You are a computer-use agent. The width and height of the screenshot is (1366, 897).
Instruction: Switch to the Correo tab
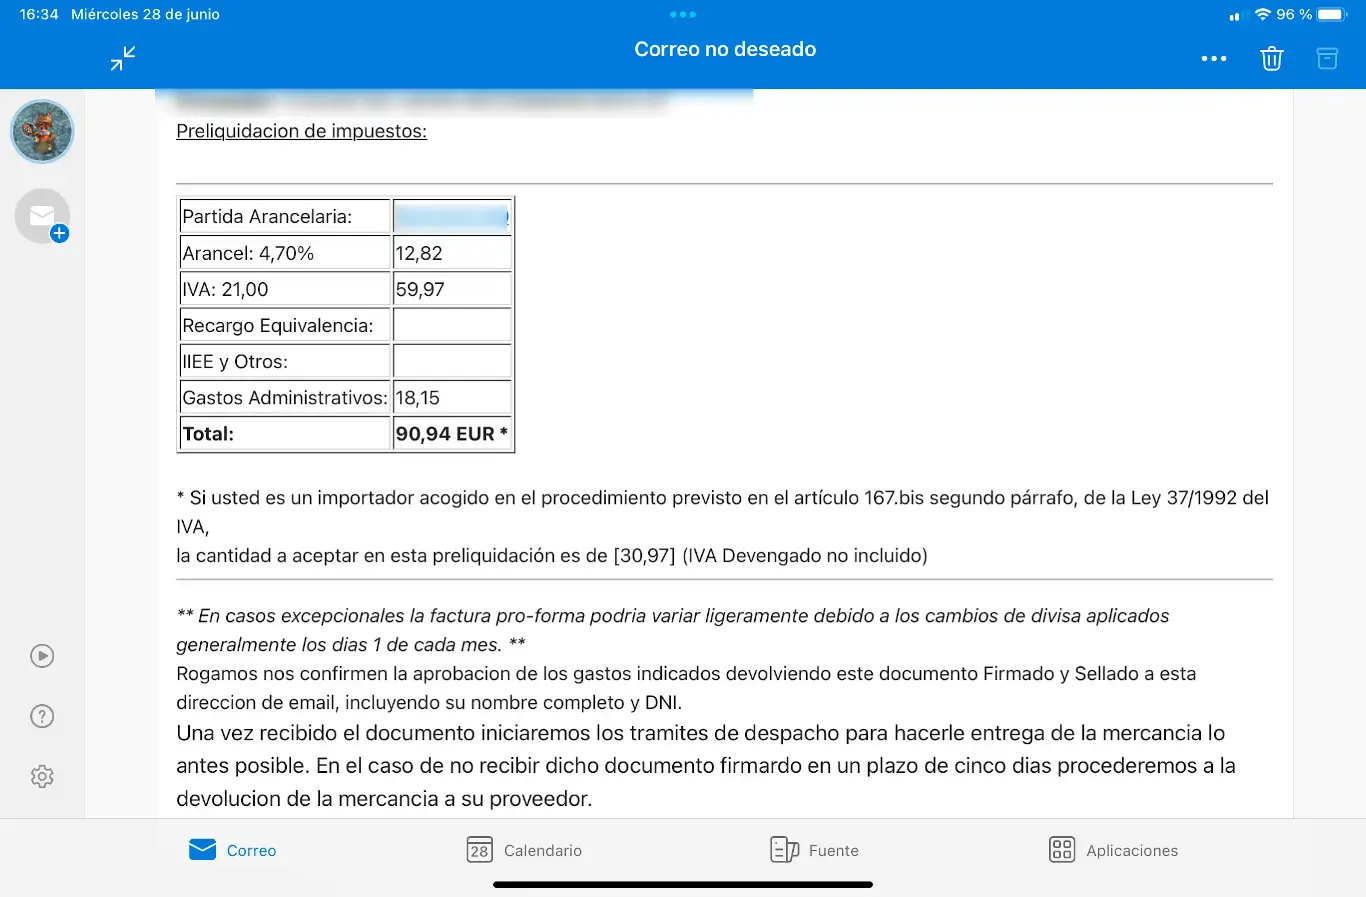point(232,850)
